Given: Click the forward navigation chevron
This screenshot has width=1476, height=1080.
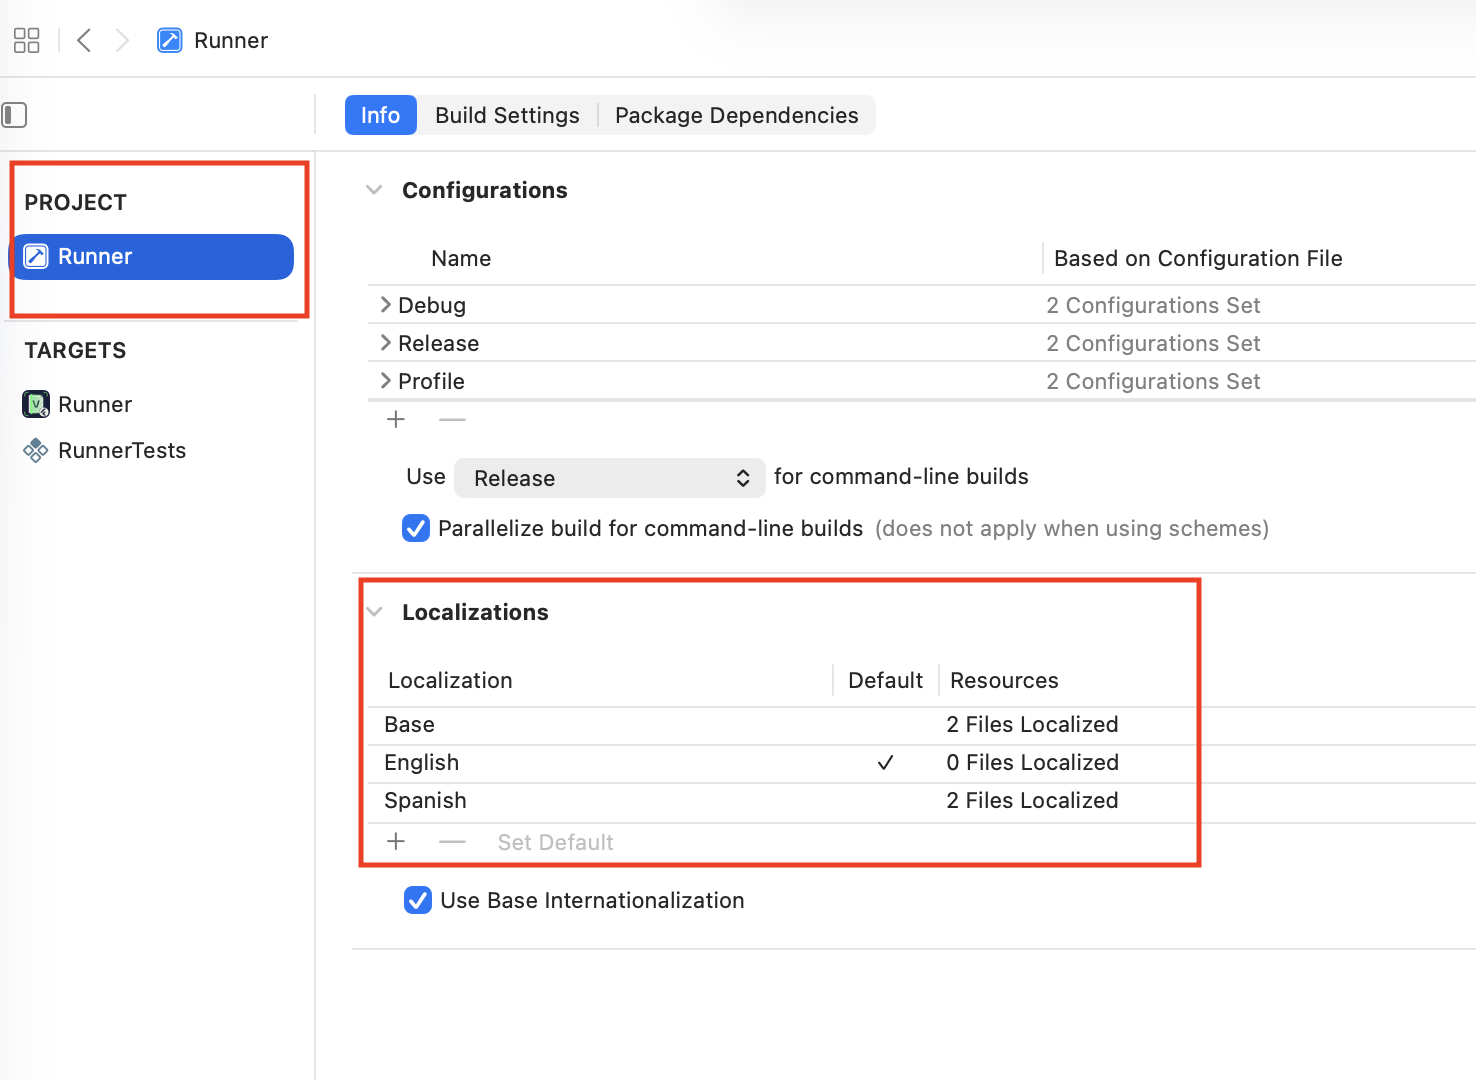Looking at the screenshot, I should (x=122, y=40).
